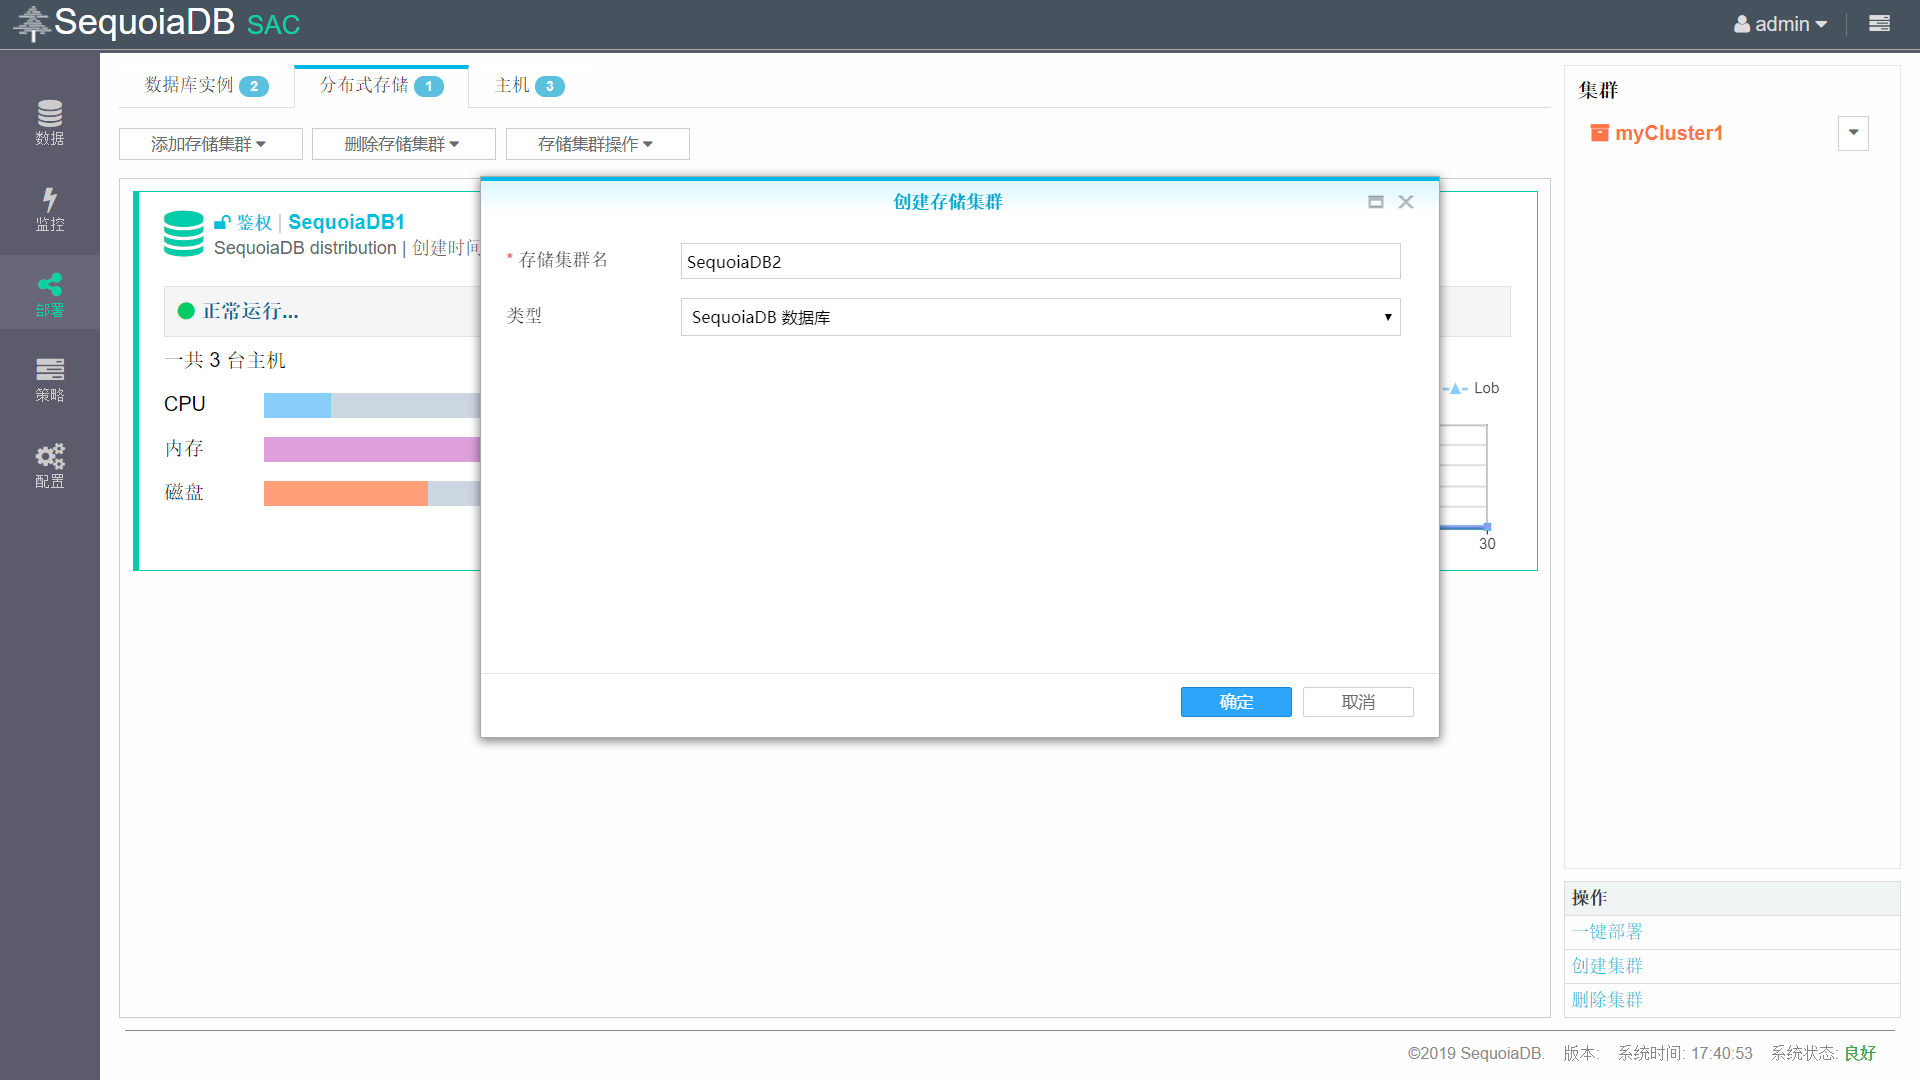Open the 数据 database sidebar icon
The height and width of the screenshot is (1080, 1920).
(x=49, y=122)
